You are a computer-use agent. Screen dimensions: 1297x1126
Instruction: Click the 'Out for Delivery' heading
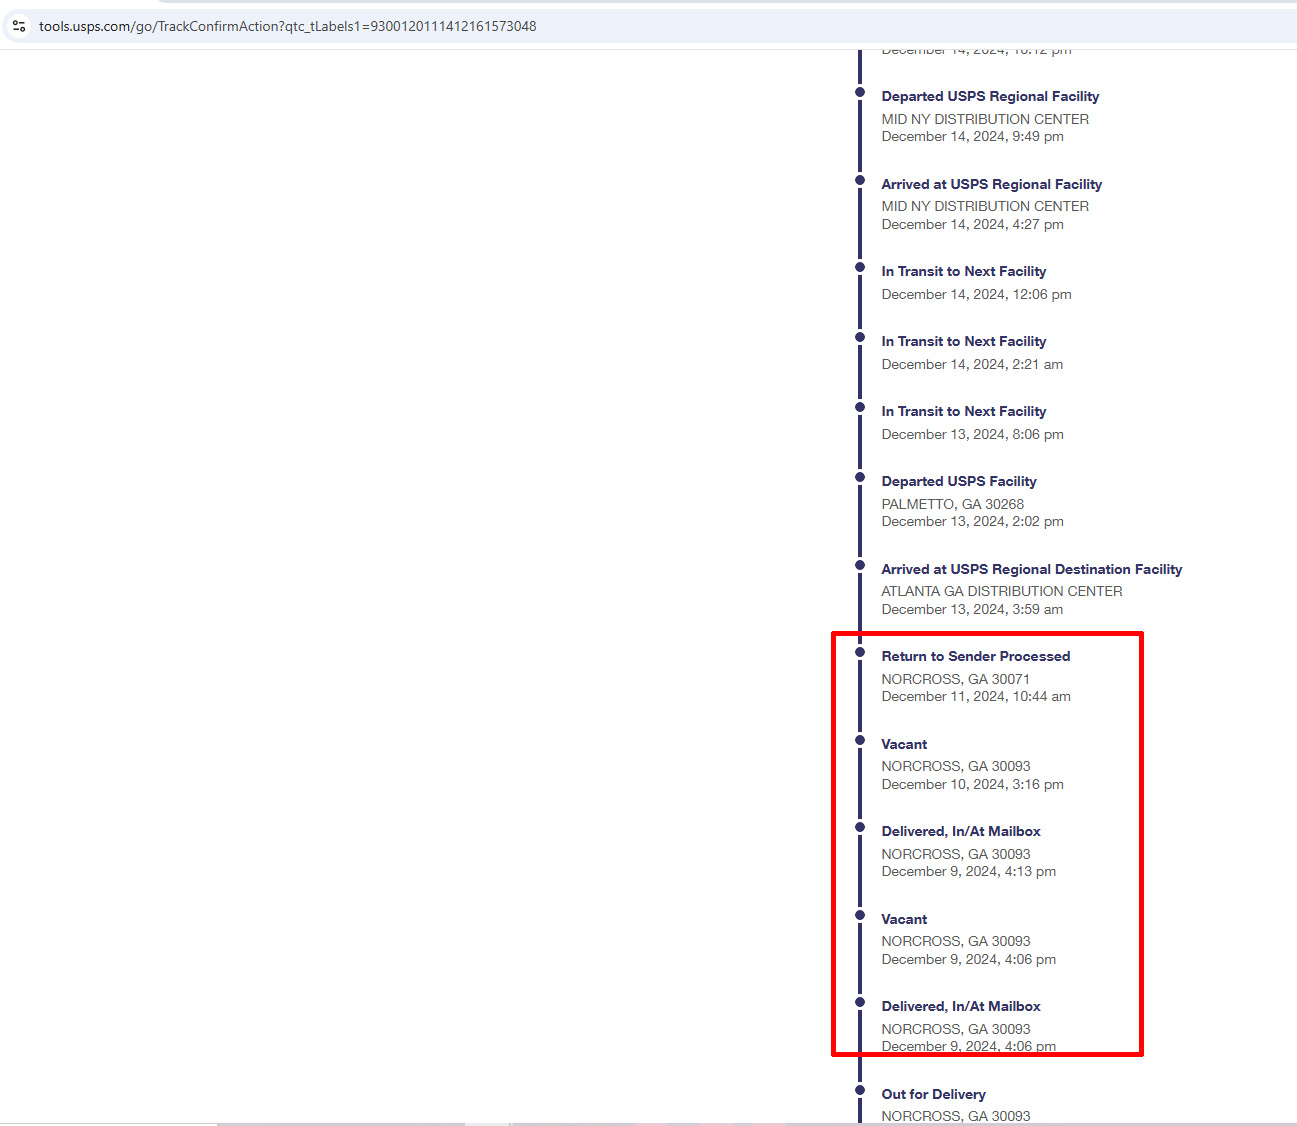(x=933, y=1094)
